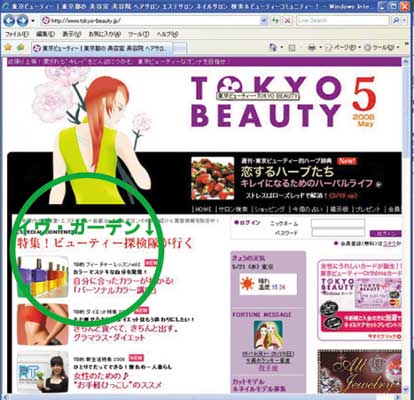Viewport: 414px width, 400px height.
Task: Click the browser Back arrow button
Action: click(x=9, y=21)
